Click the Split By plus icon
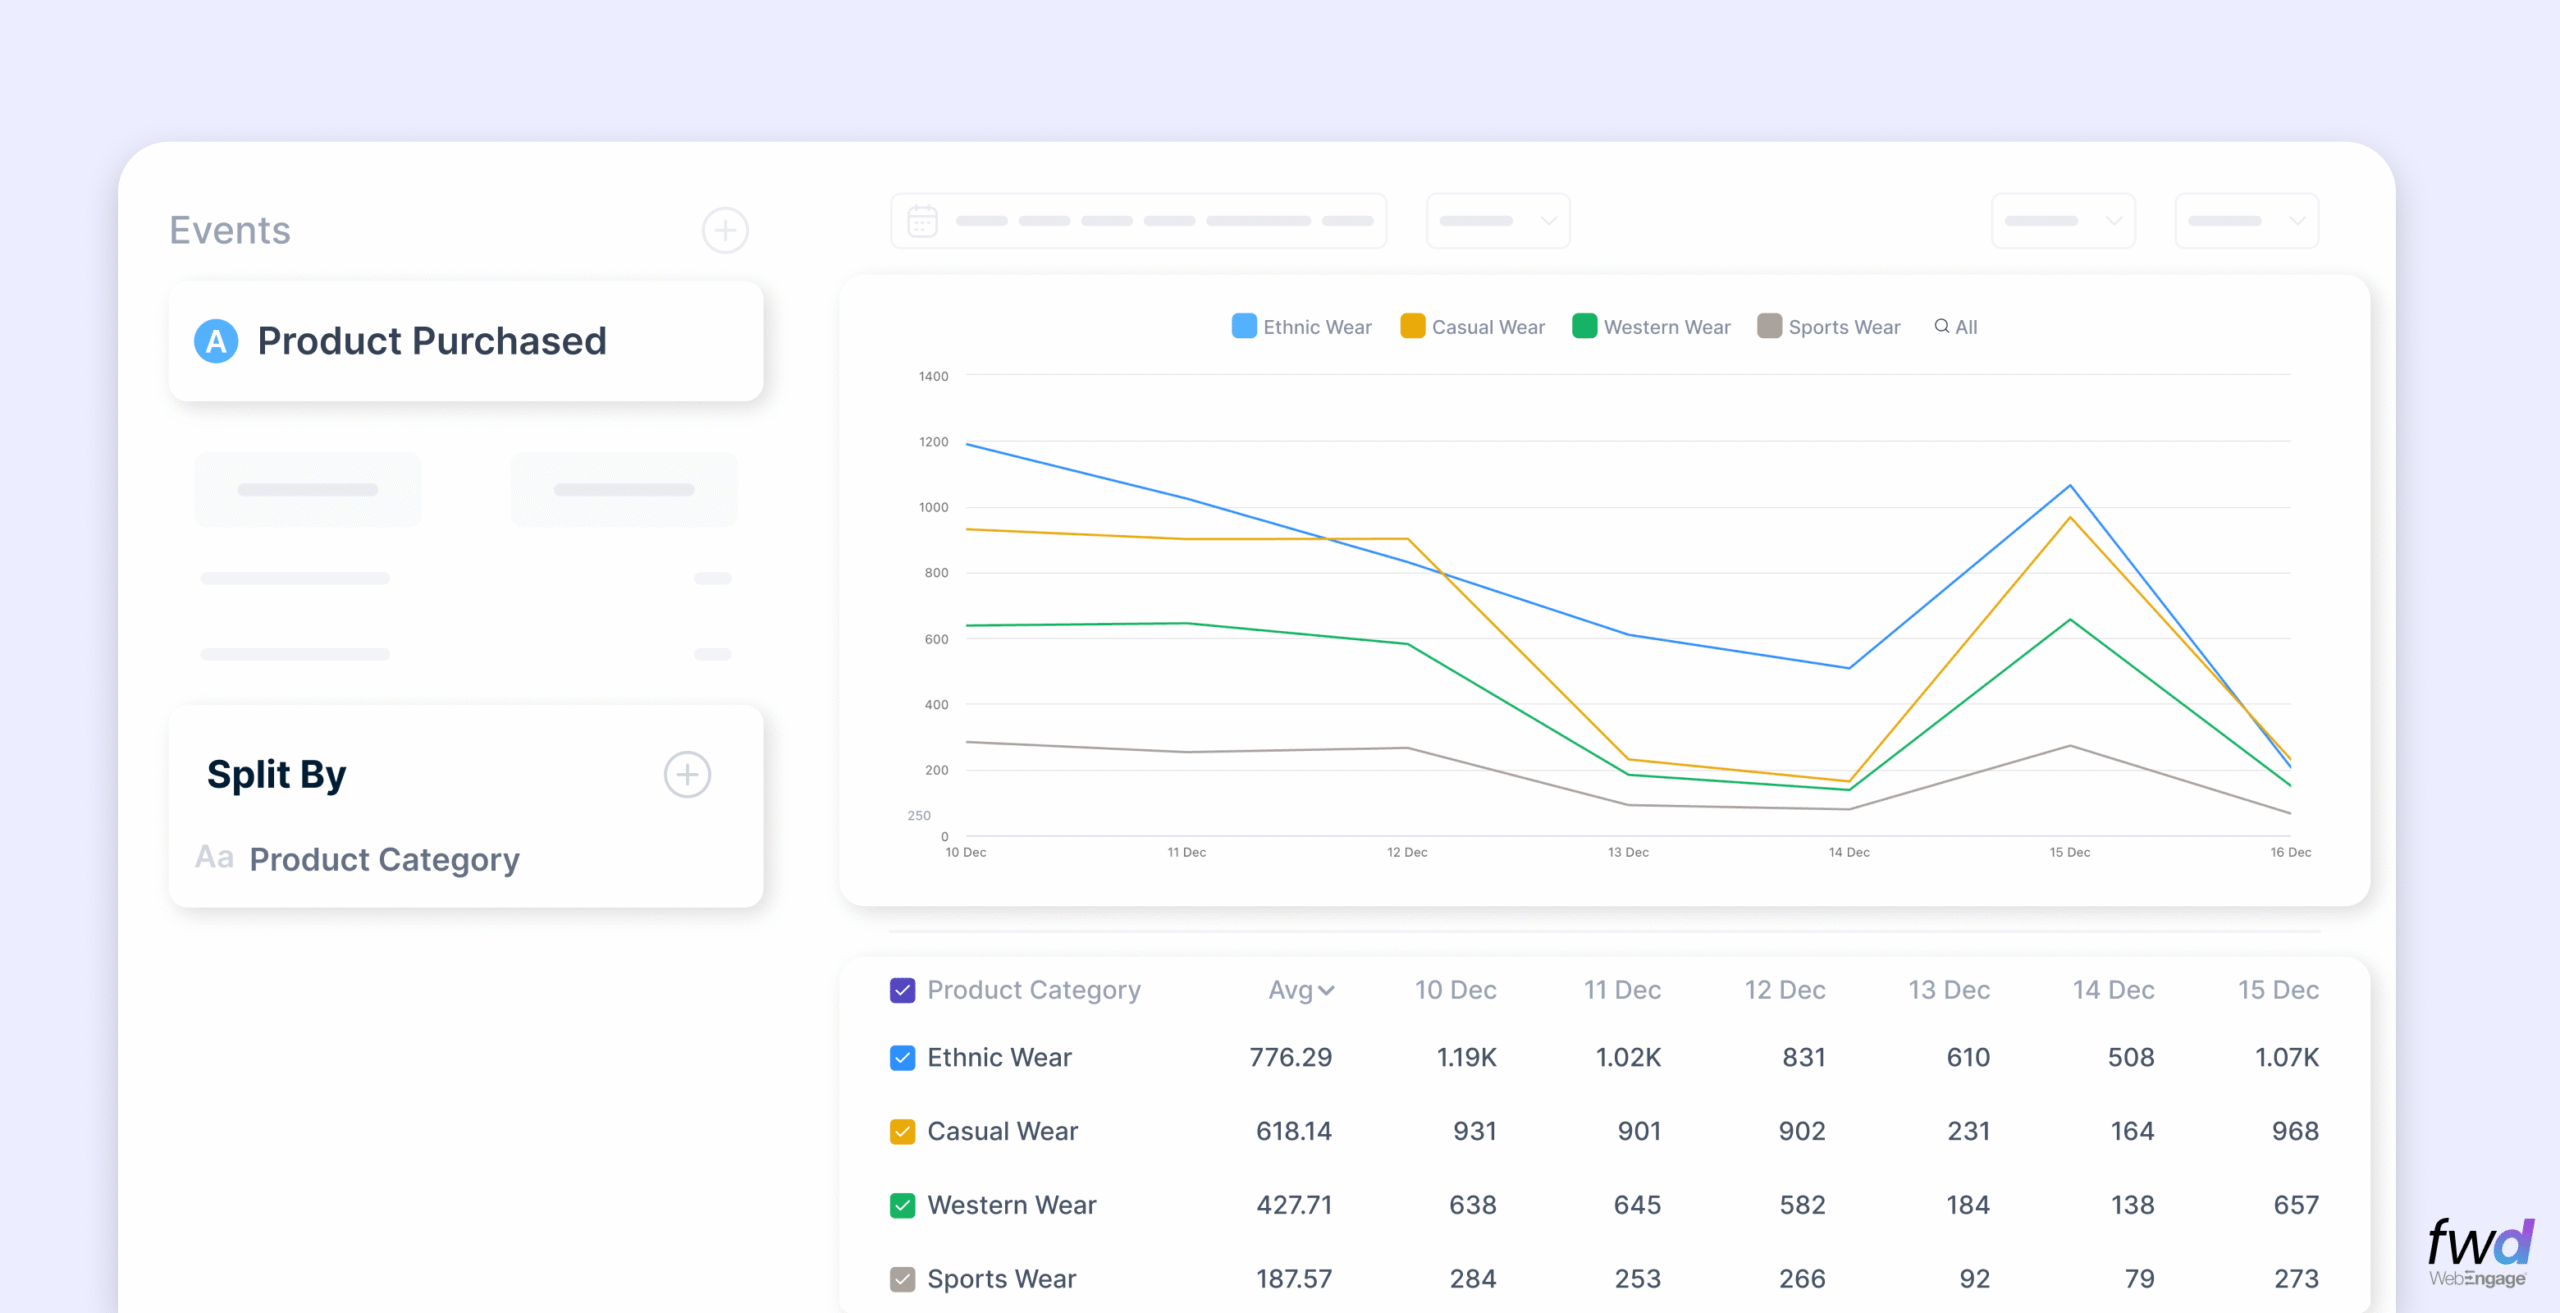The width and height of the screenshot is (2560, 1313). coord(687,775)
